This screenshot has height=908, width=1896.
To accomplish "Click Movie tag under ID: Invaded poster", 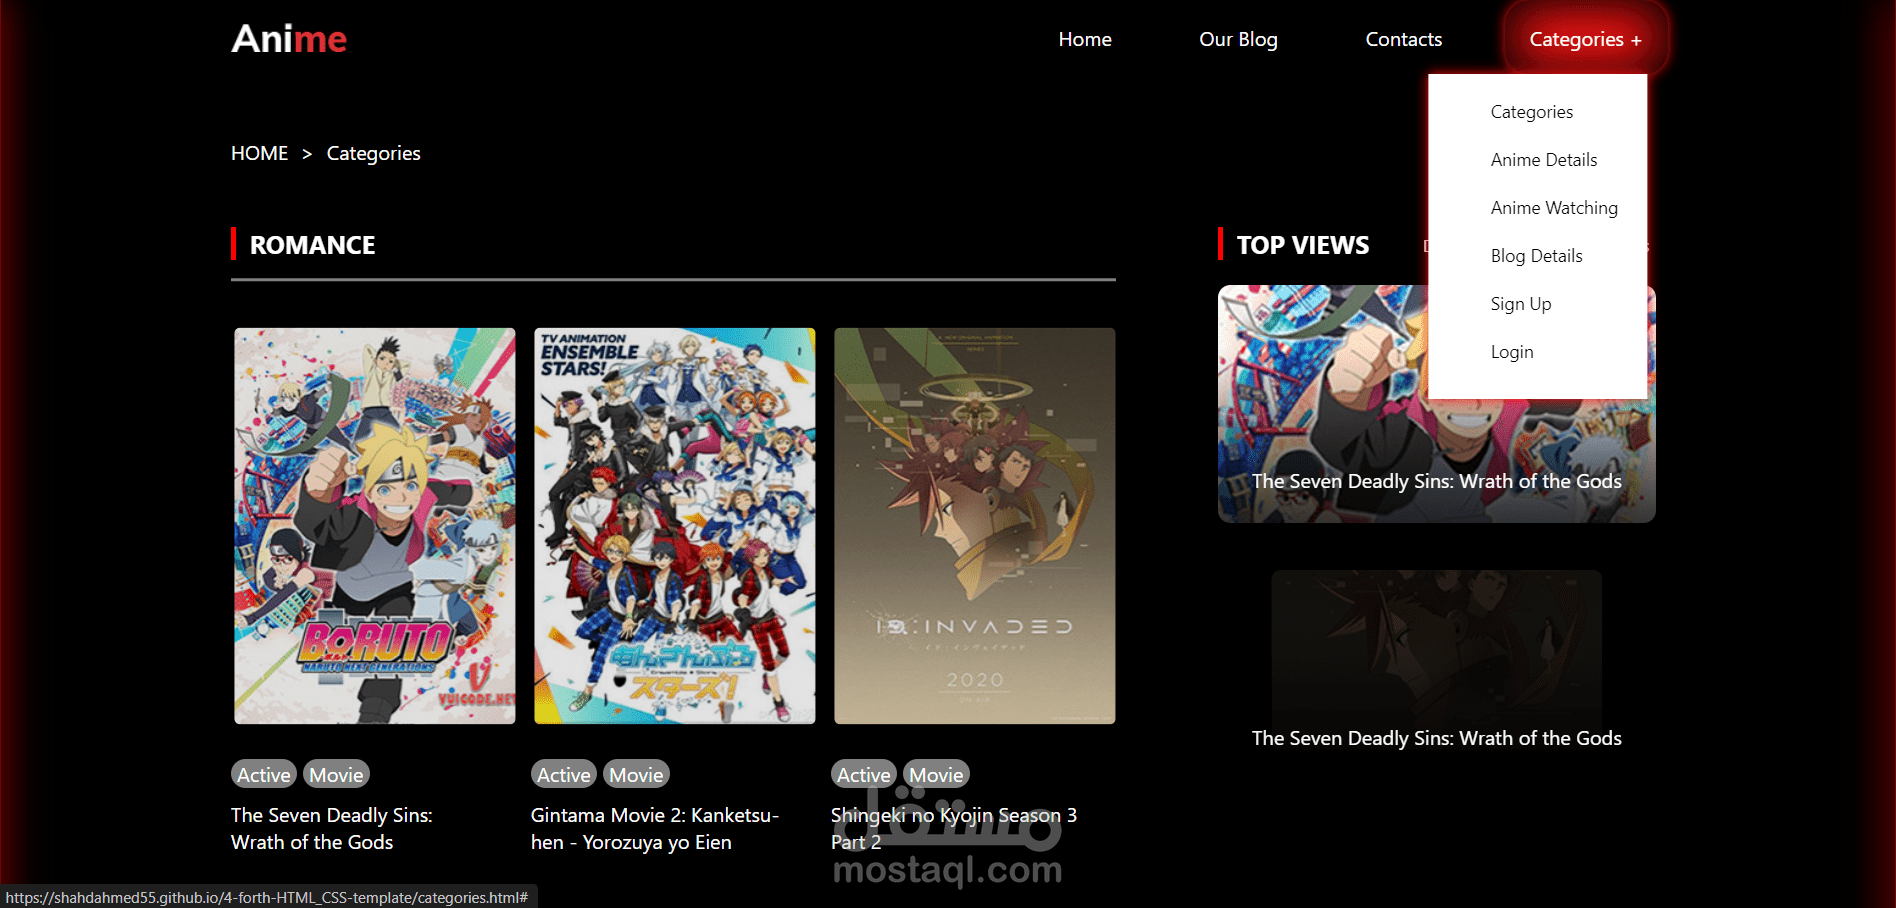I will (x=936, y=775).
